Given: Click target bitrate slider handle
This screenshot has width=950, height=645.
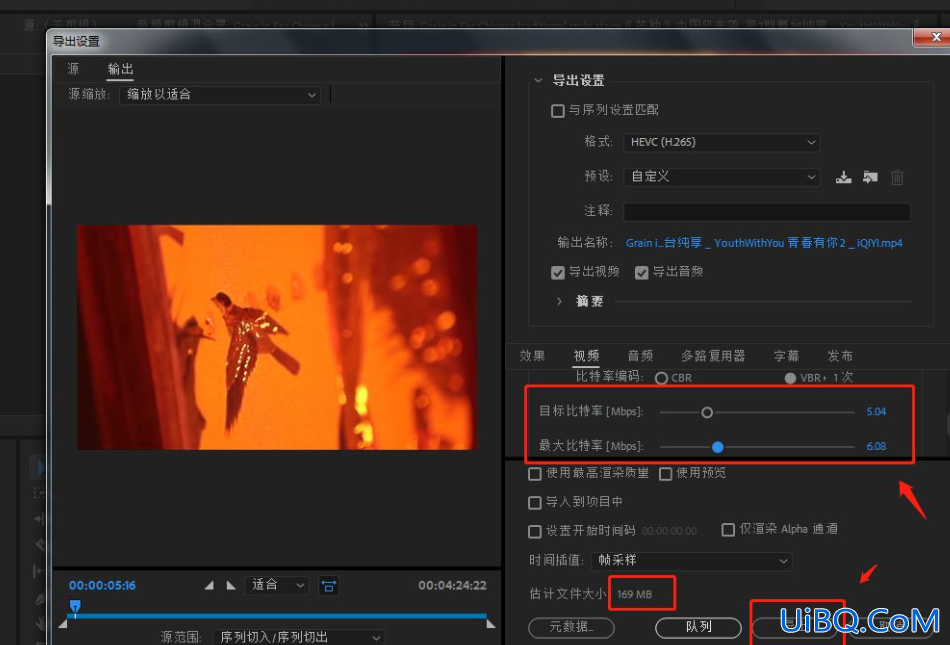Looking at the screenshot, I should click(706, 412).
